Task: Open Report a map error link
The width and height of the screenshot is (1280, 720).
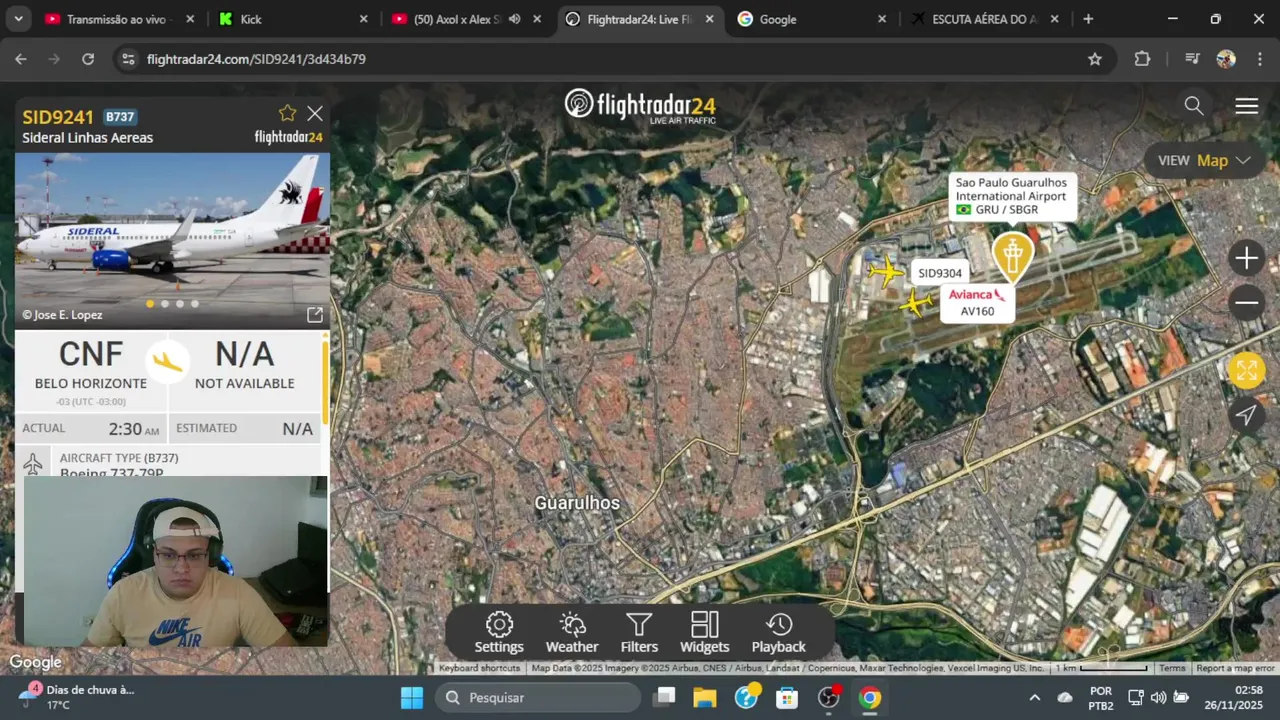Action: click(x=1235, y=668)
